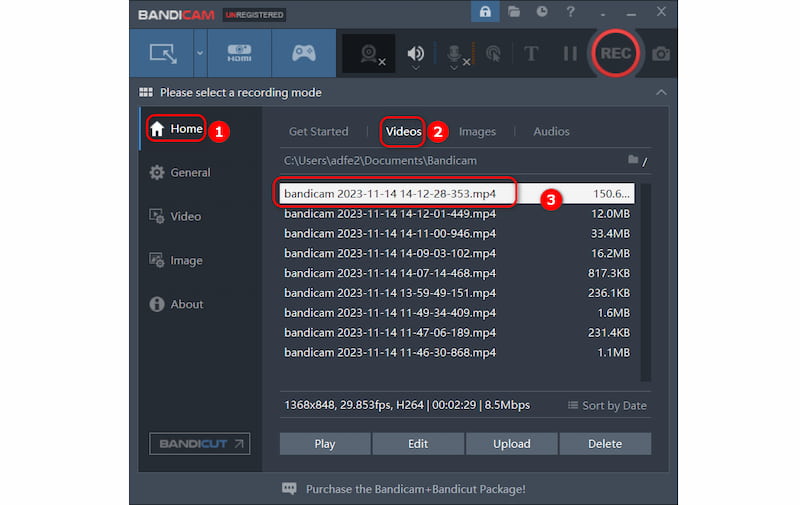800x505 pixels.
Task: Click the Upload button
Action: 511,443
